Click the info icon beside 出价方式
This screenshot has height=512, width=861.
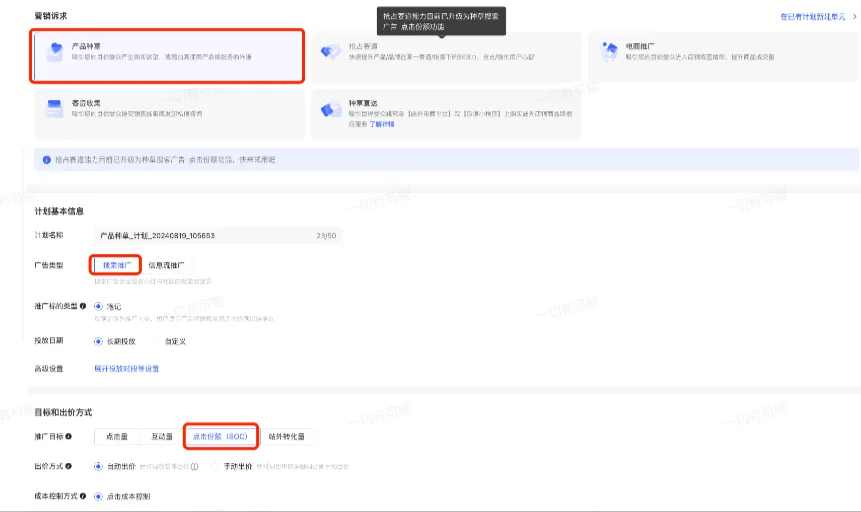(69, 466)
